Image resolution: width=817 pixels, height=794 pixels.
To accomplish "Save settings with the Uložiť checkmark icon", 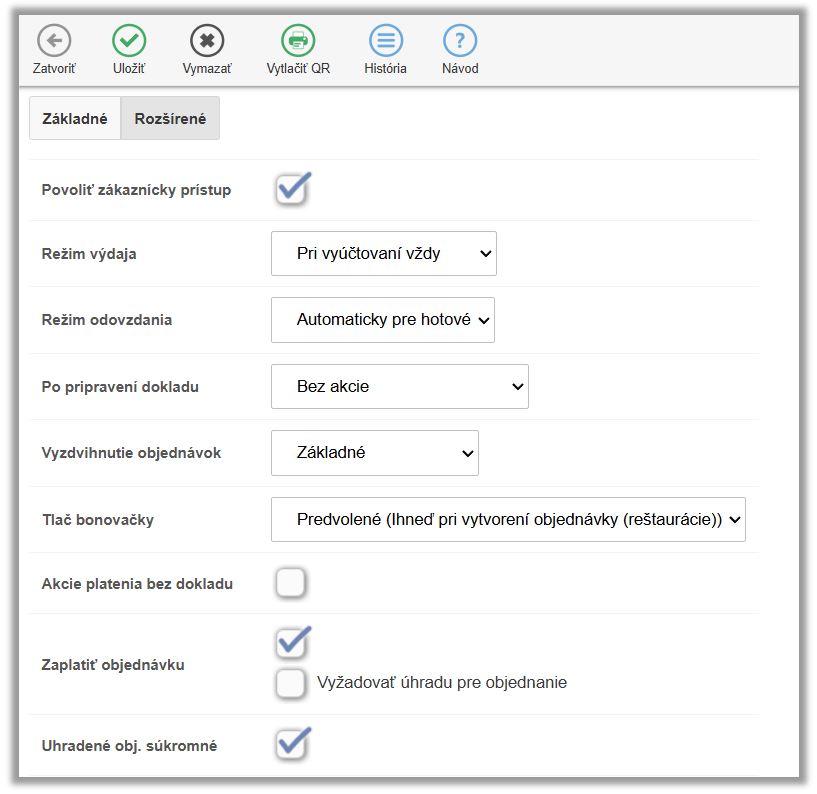I will 129,41.
